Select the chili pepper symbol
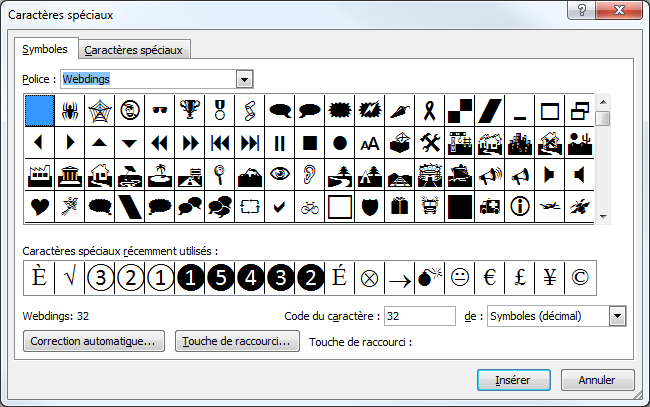 pos(400,111)
